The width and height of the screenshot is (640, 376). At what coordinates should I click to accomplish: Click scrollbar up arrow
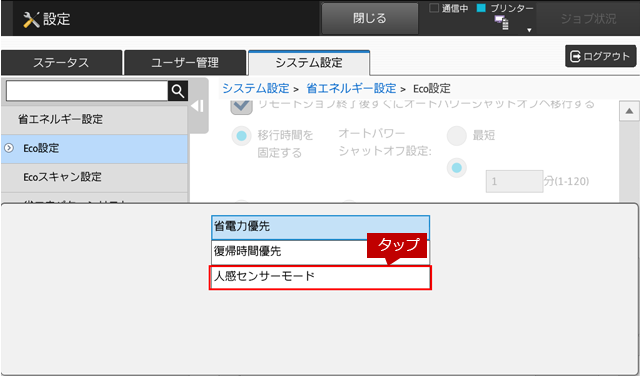point(629,111)
